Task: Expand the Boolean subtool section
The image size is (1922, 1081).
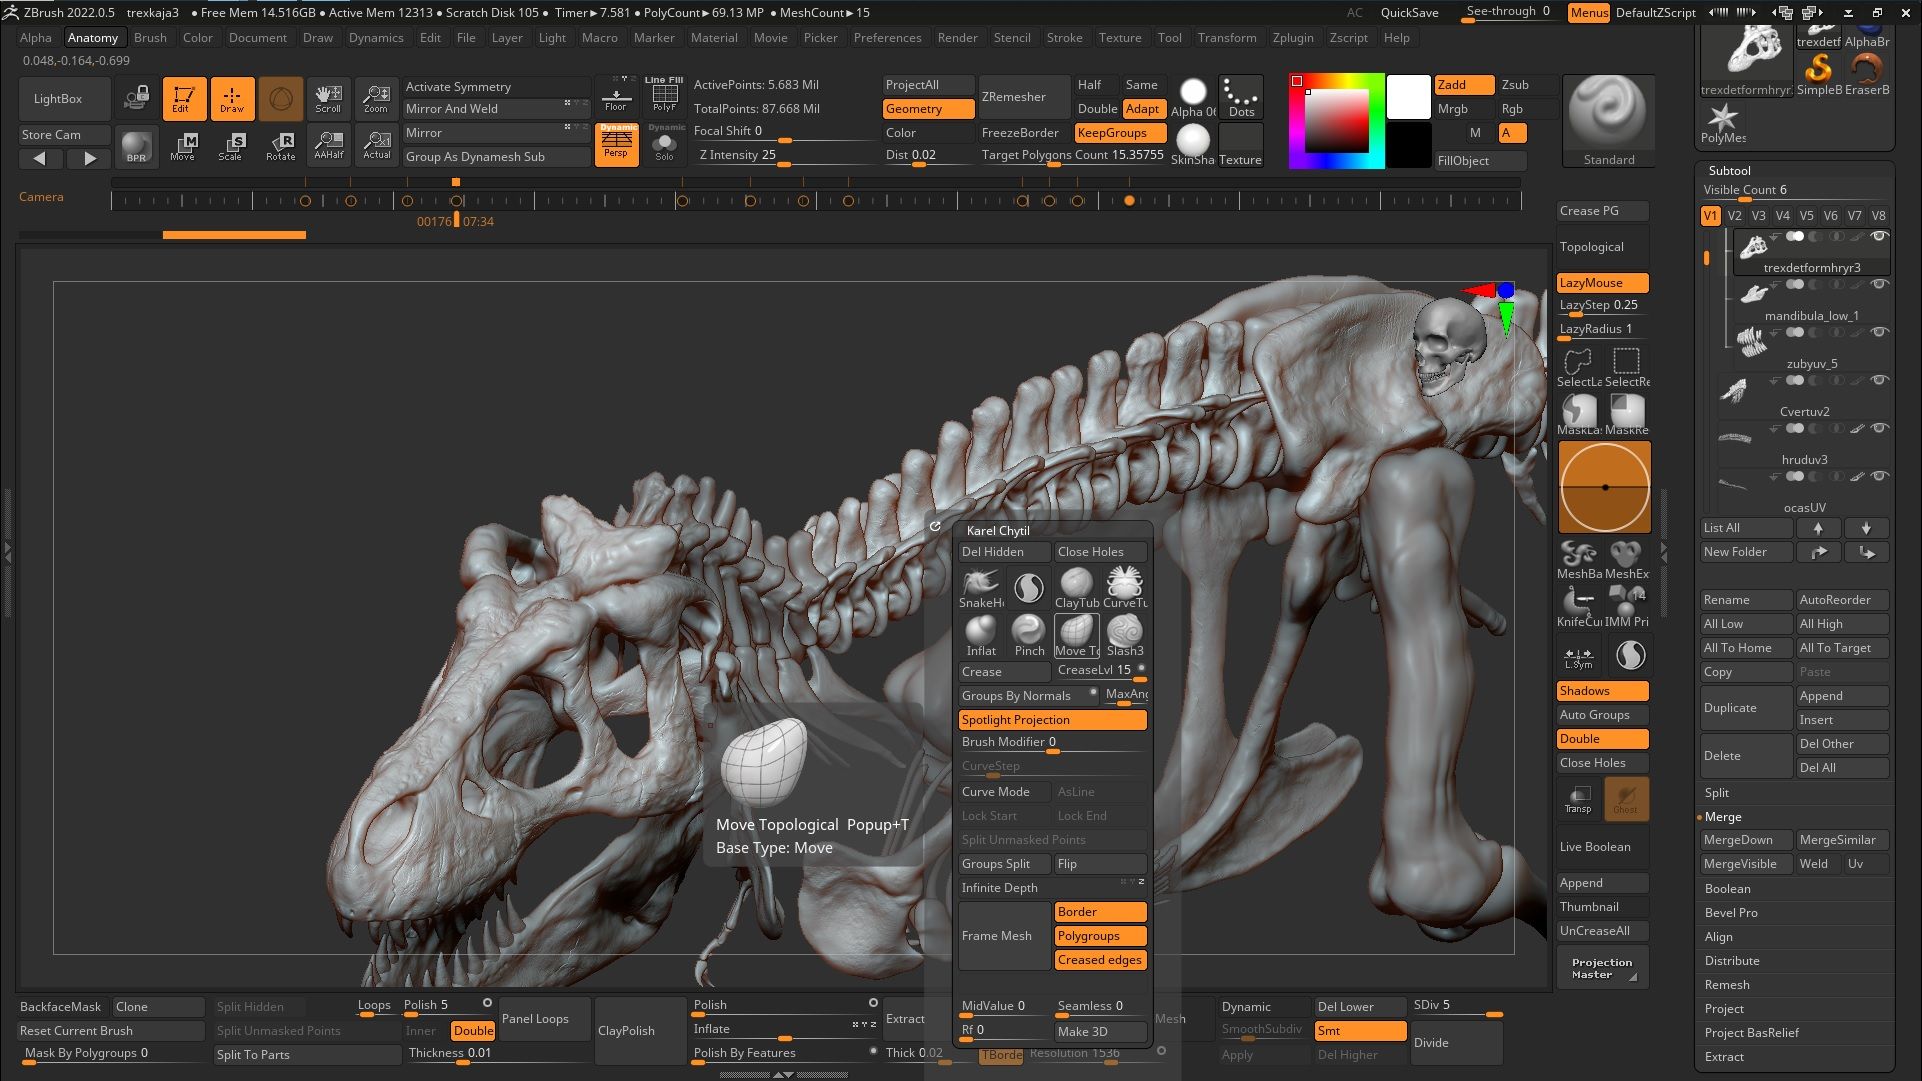Action: 1727,889
